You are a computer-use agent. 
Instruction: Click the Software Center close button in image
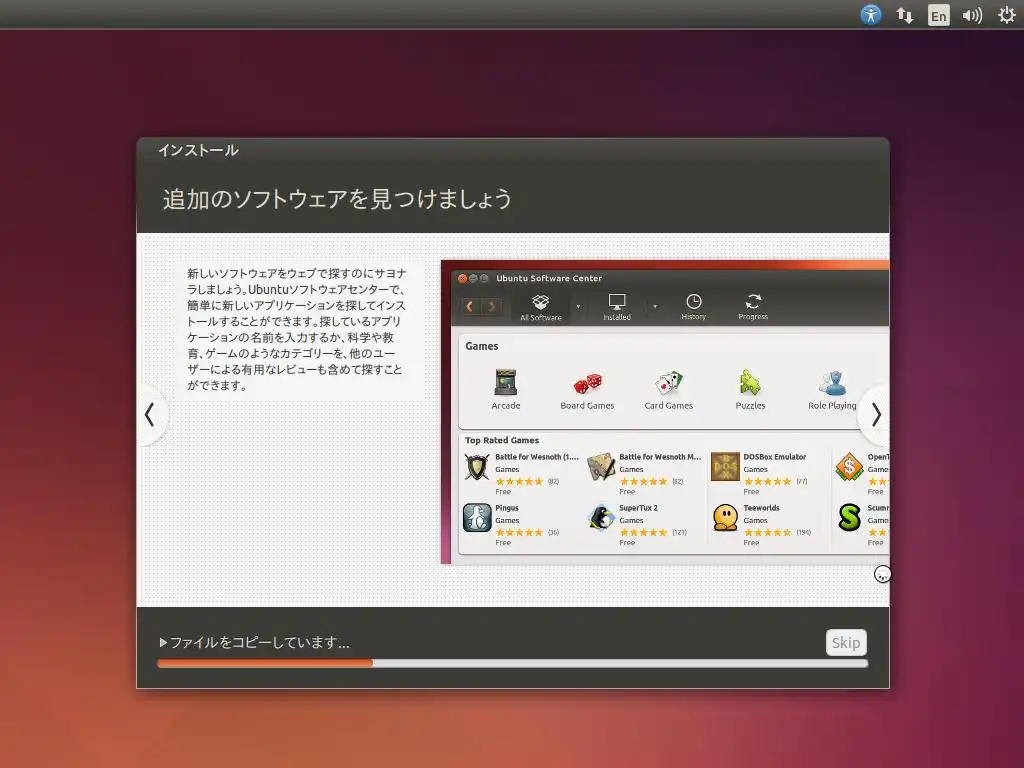(462, 278)
